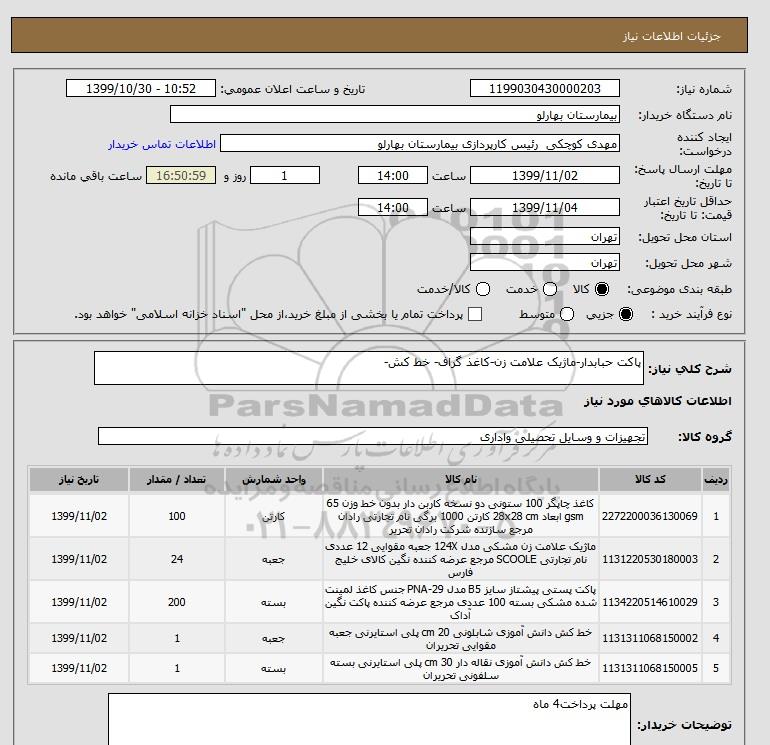Select the متوسط purchase type radio

(567, 314)
